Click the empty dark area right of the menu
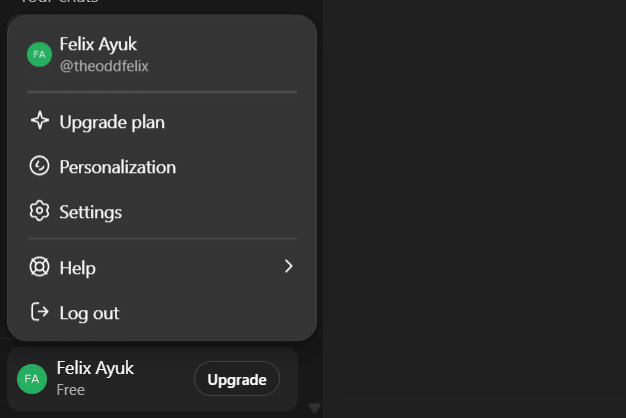 (x=470, y=200)
